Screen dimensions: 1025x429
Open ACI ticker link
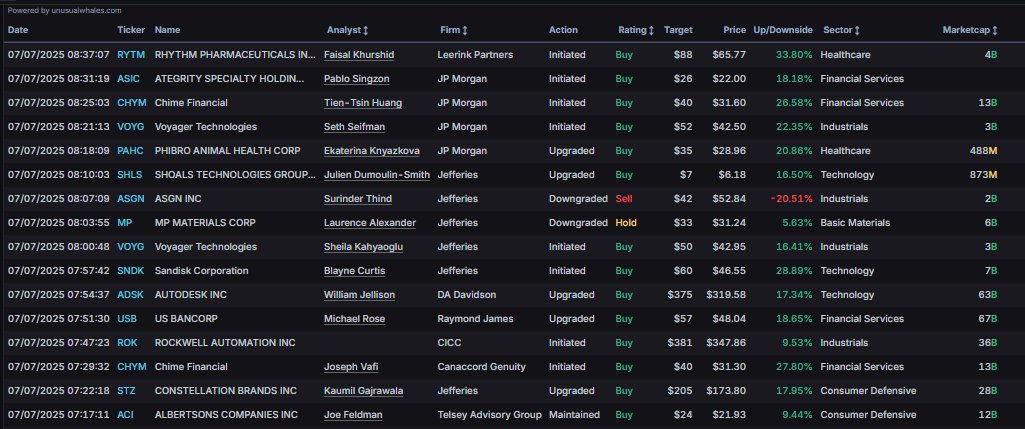coord(125,415)
